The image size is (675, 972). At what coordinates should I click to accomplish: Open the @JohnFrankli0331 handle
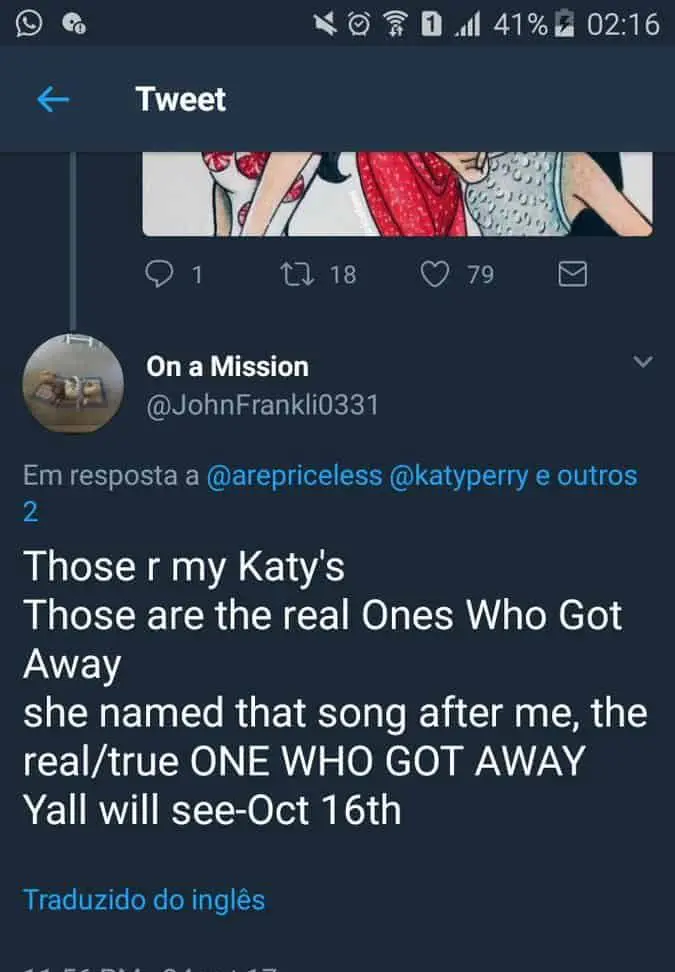[262, 408]
